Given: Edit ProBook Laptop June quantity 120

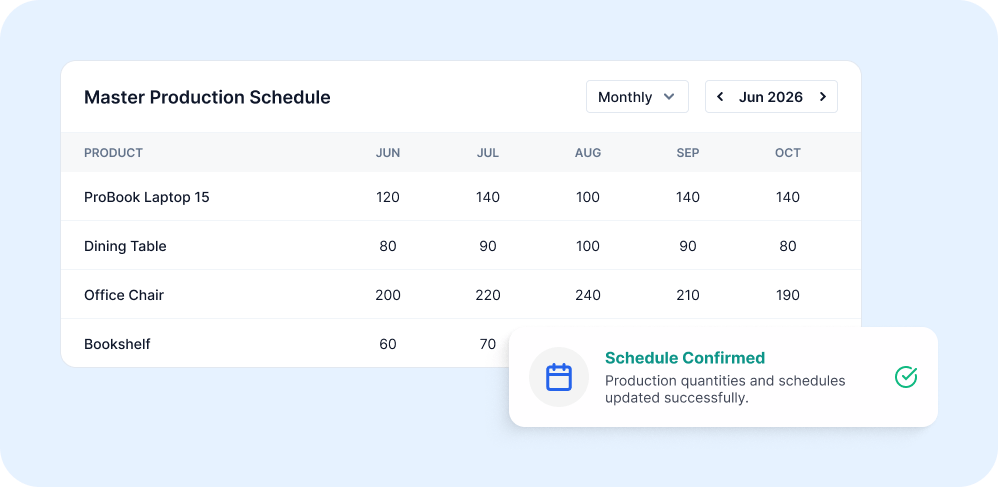Looking at the screenshot, I should tap(388, 197).
